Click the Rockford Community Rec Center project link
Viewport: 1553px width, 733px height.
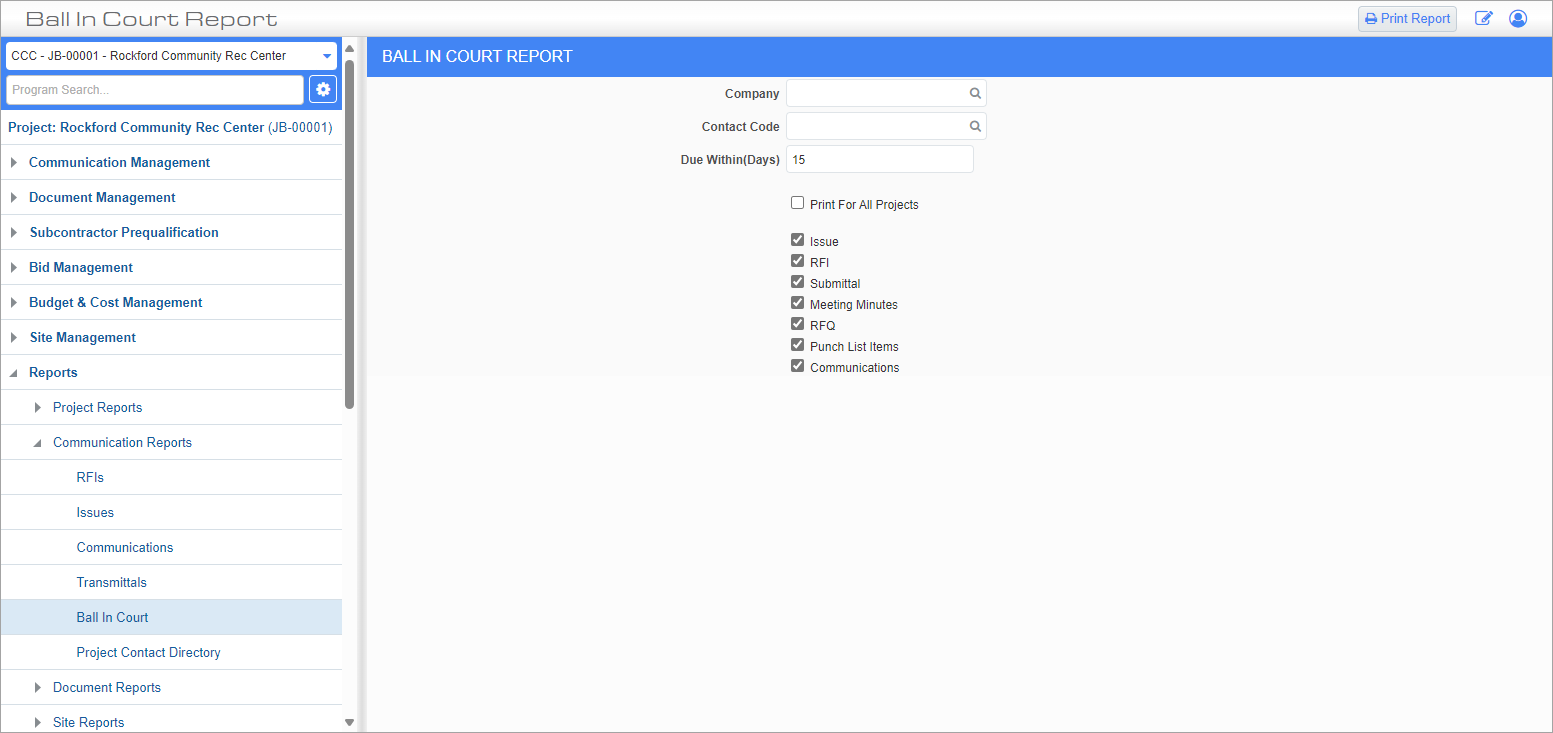click(162, 128)
